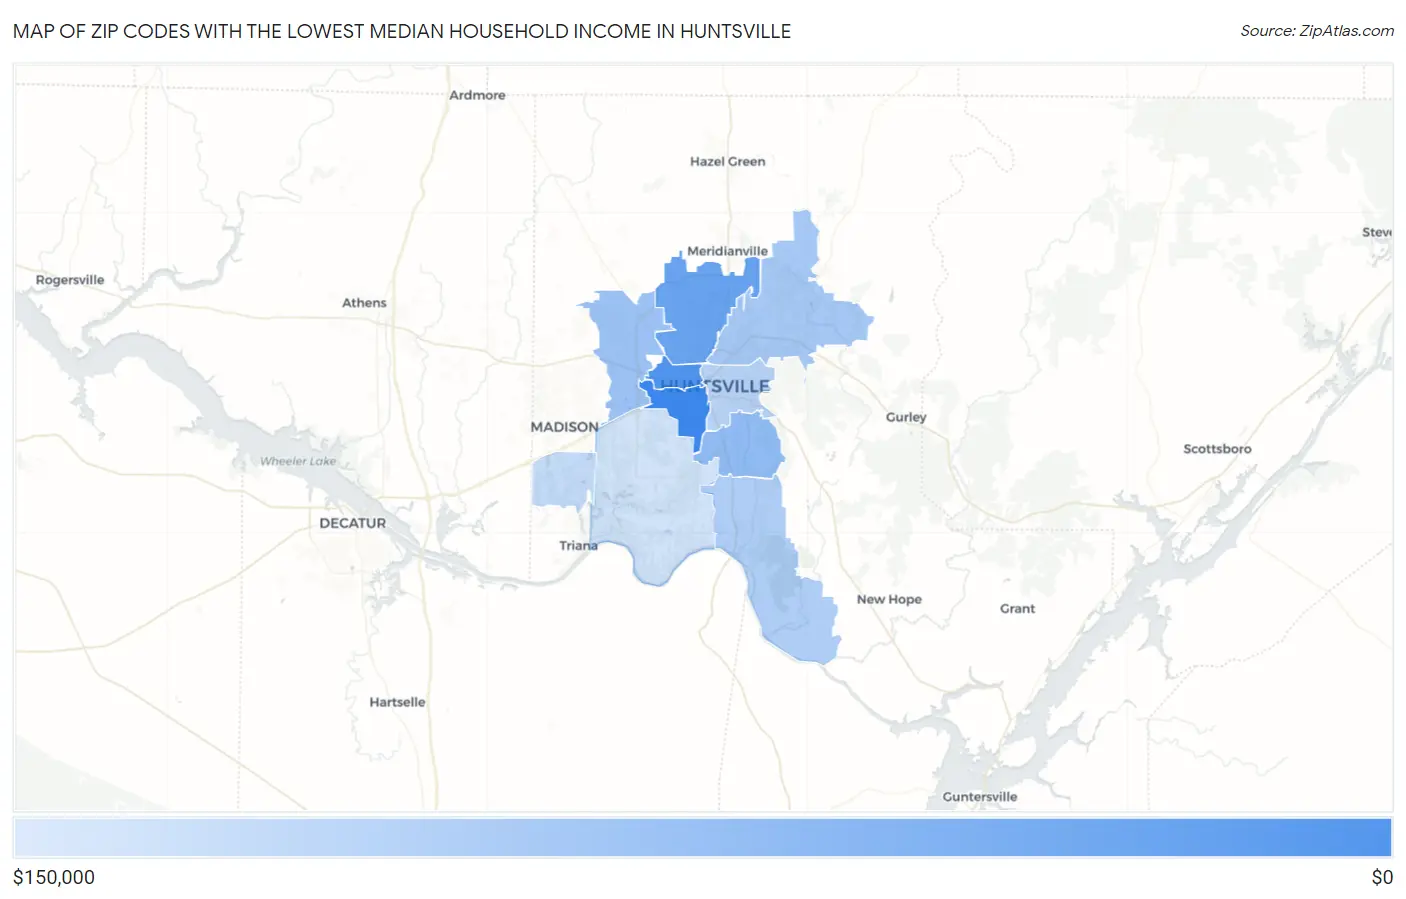Click the Gurley town label
This screenshot has height=899, width=1406.
[906, 417]
